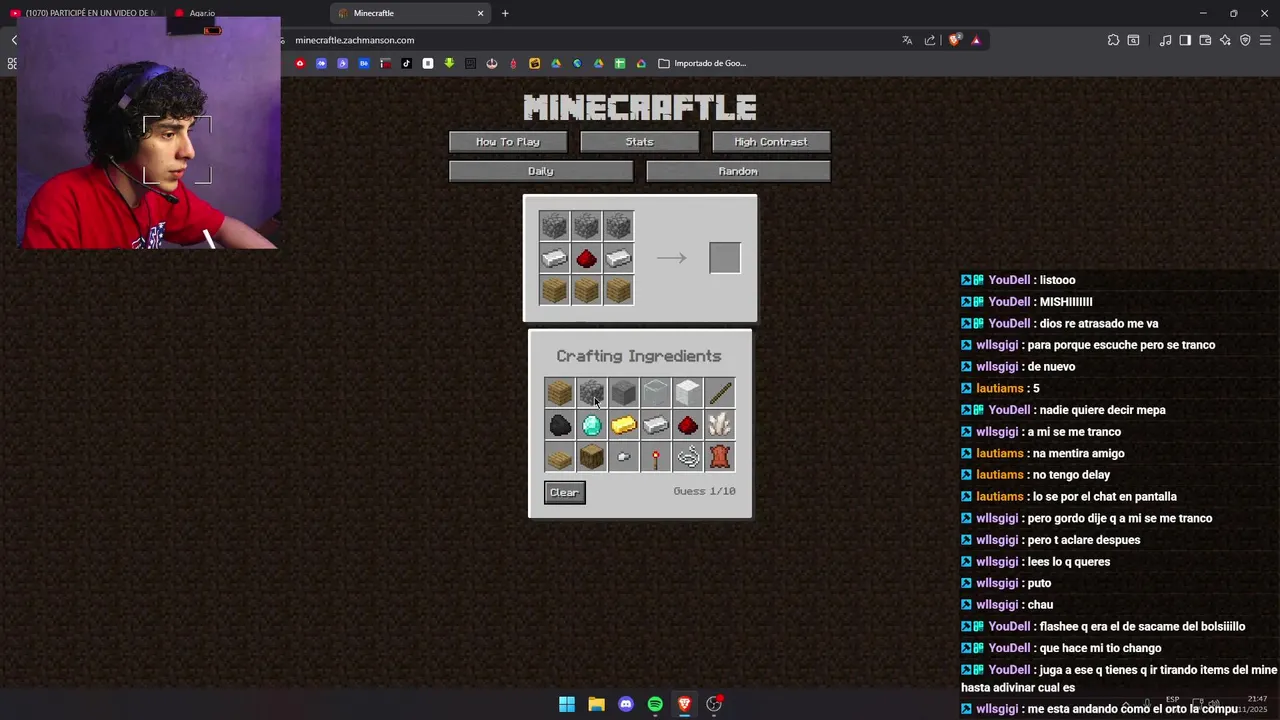Choose the redstone torch ingredient
The width and height of the screenshot is (1280, 720).
tap(655, 457)
